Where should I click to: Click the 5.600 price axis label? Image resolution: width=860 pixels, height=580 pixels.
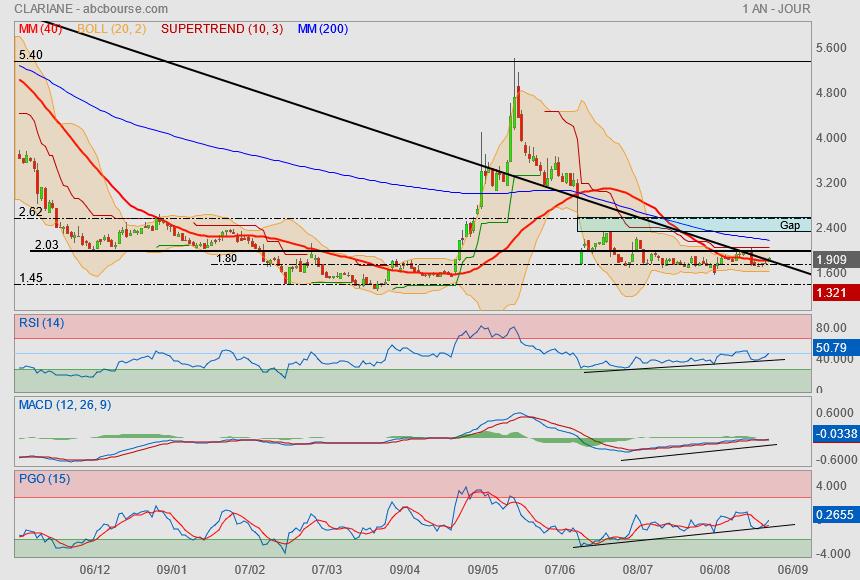pyautogui.click(x=831, y=48)
